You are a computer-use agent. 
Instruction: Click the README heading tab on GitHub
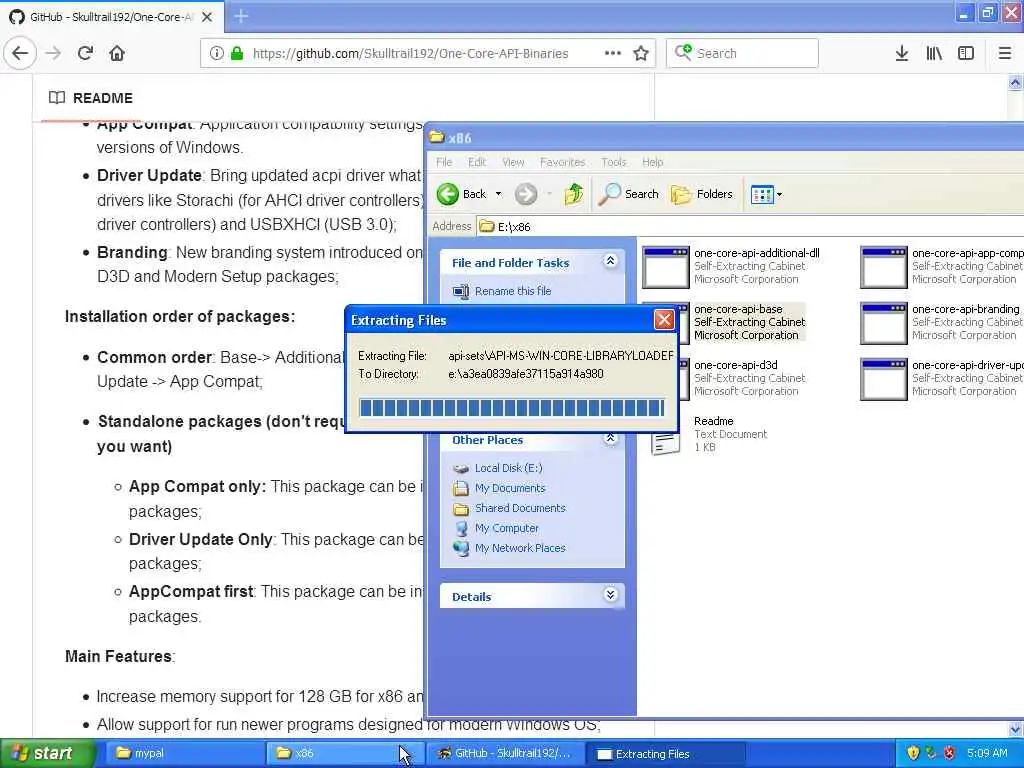(x=91, y=98)
